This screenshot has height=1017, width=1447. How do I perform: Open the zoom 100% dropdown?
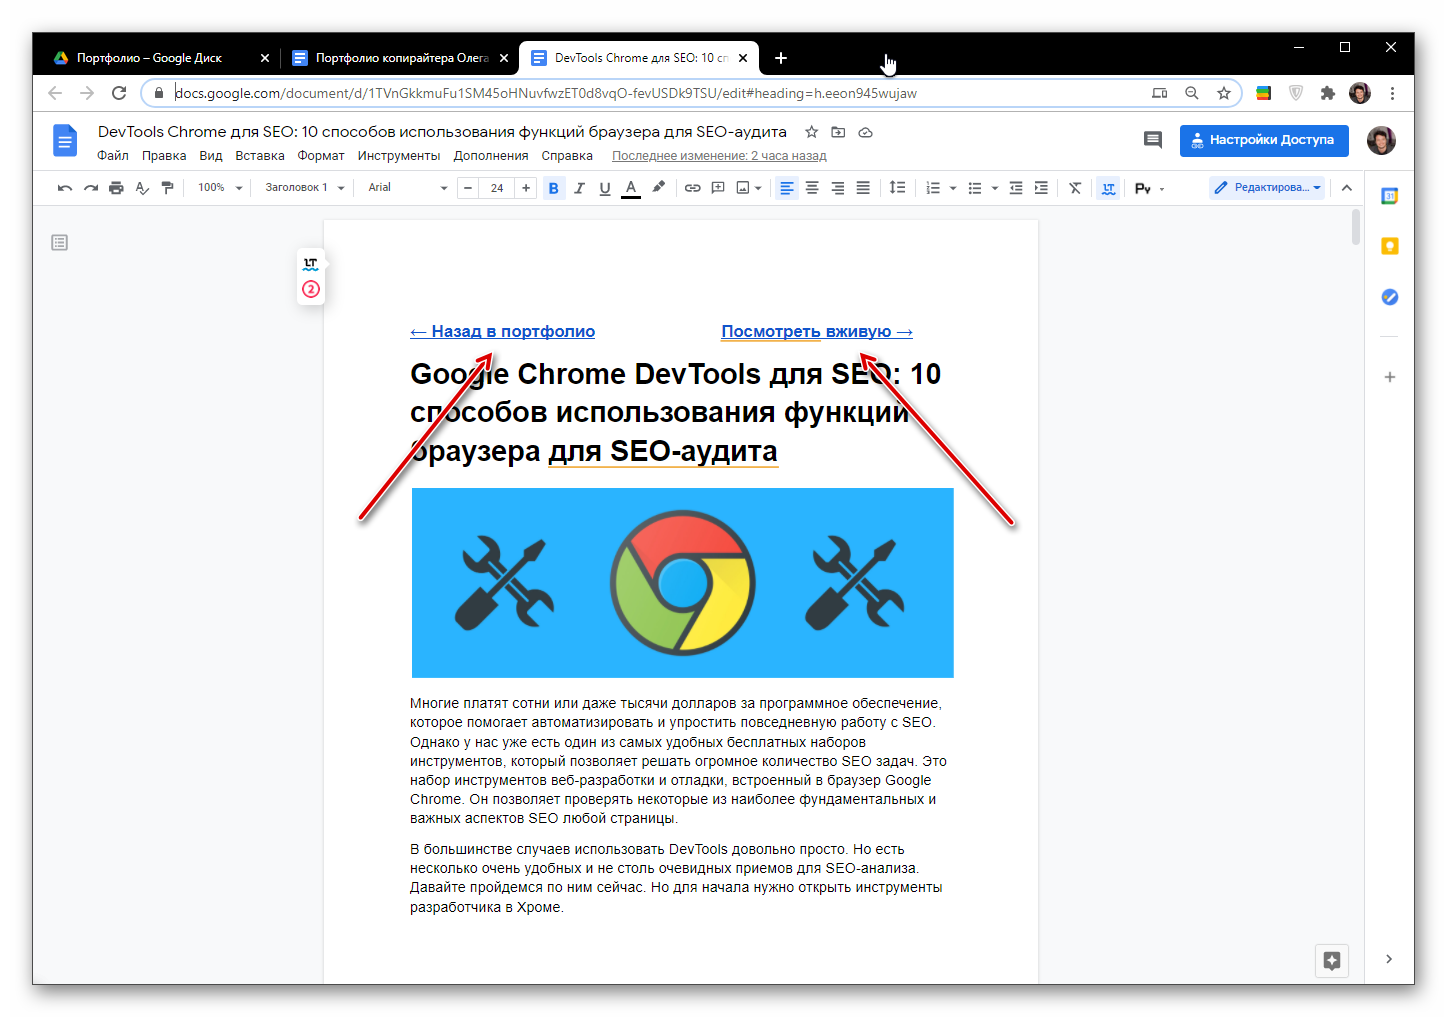(x=220, y=188)
